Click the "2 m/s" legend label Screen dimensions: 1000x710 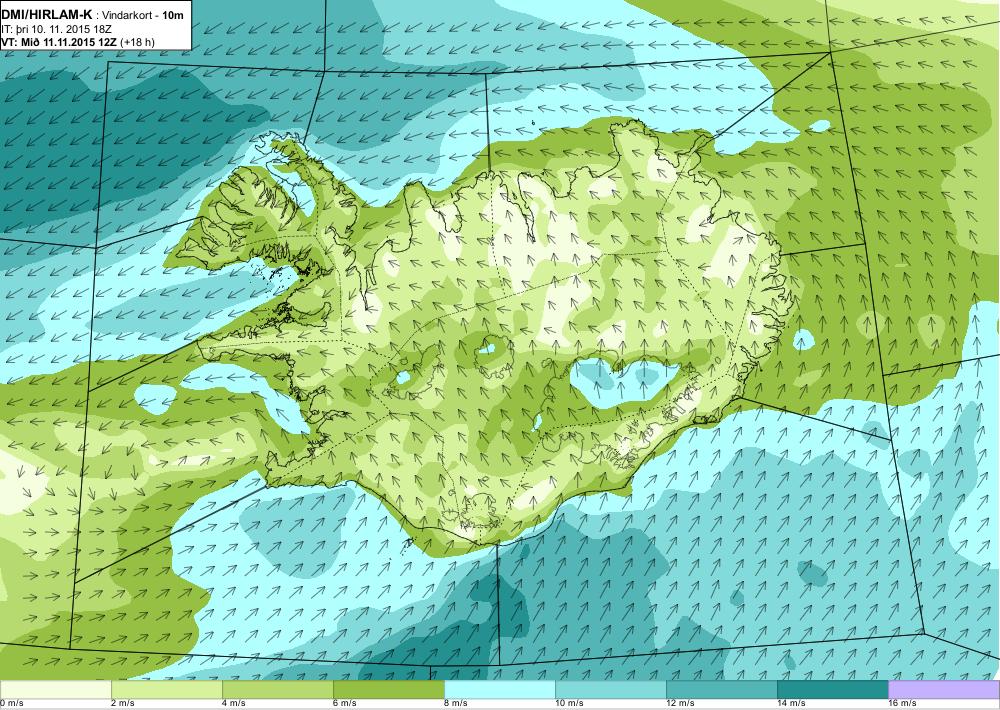click(122, 704)
